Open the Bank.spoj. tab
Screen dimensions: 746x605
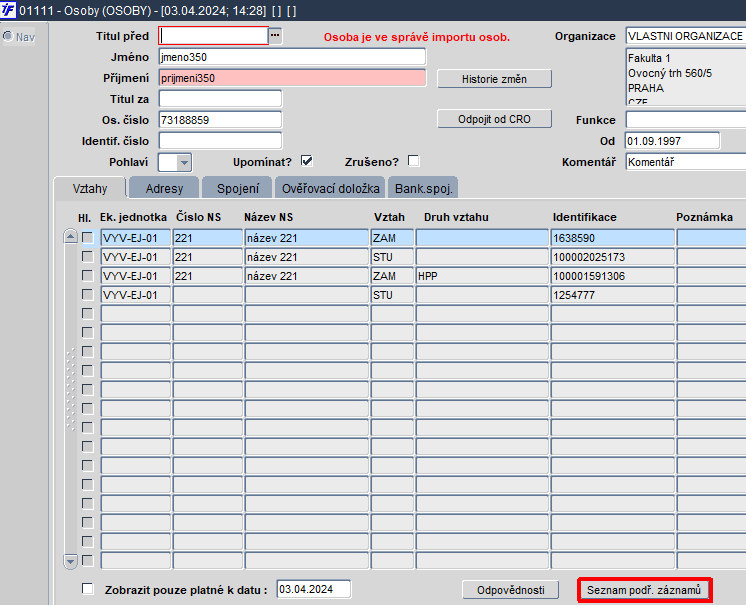point(423,188)
